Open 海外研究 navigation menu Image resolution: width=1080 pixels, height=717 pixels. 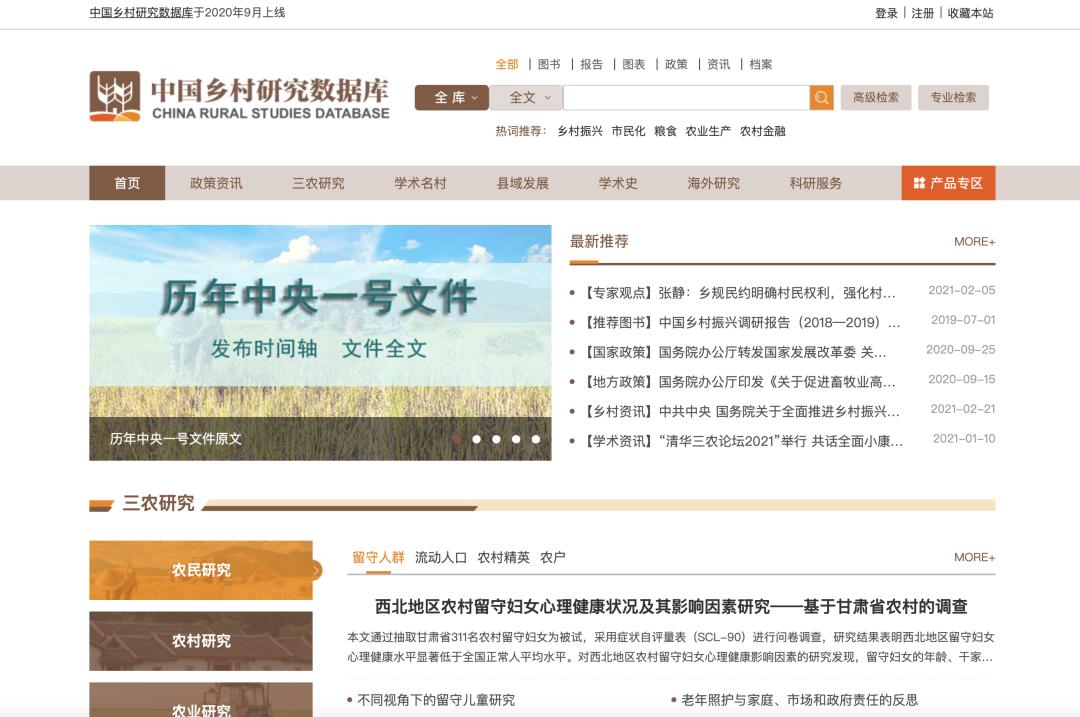(714, 183)
